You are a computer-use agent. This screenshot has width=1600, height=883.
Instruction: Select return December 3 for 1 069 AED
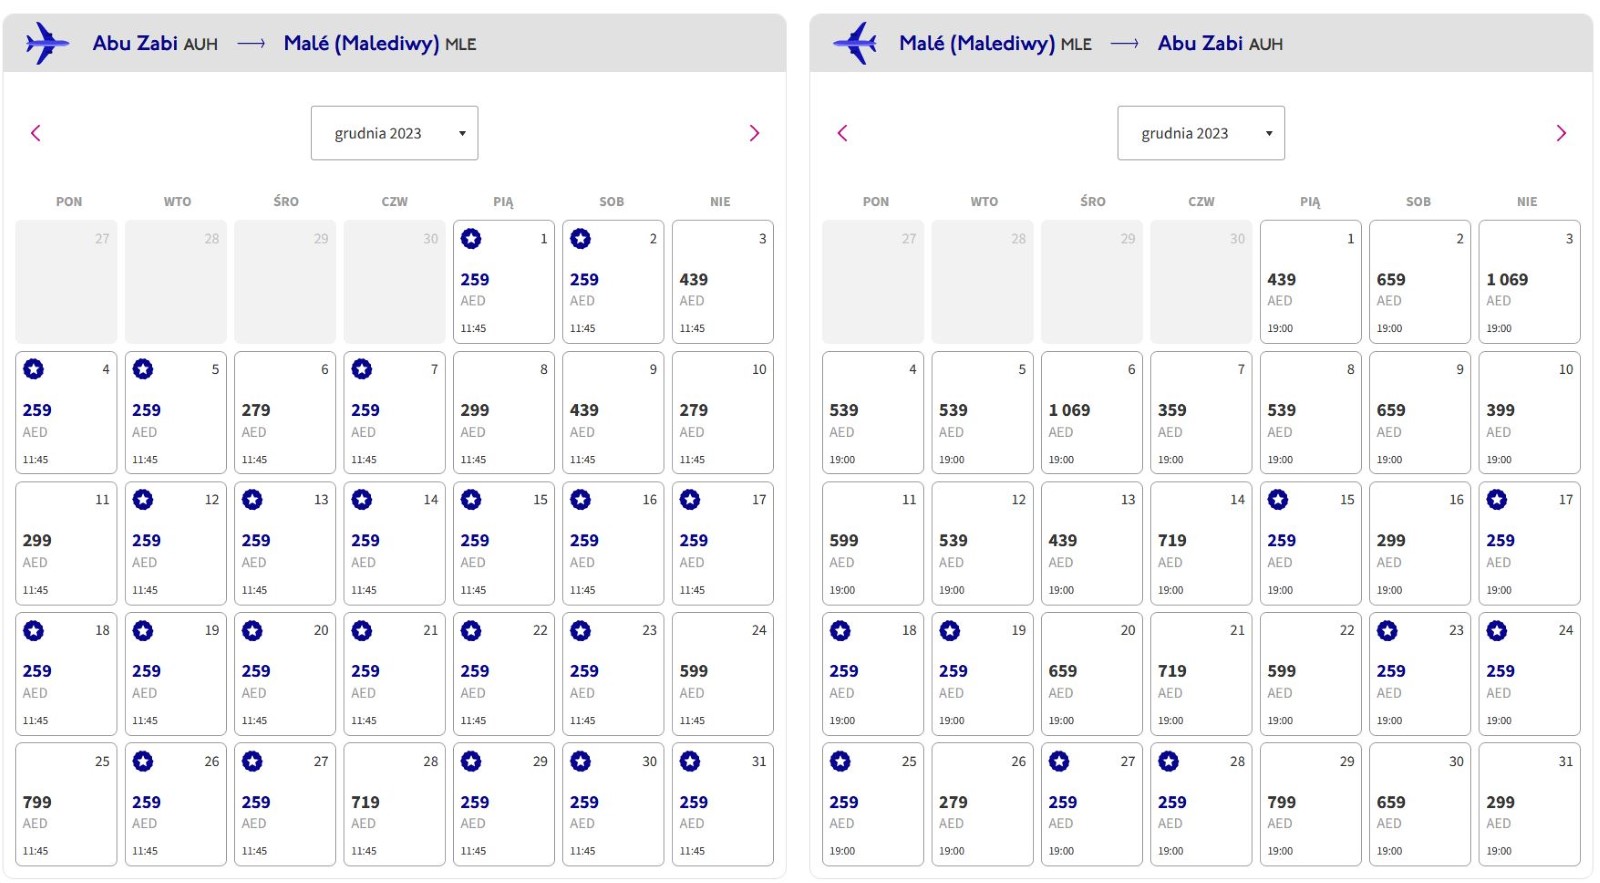pyautogui.click(x=1530, y=282)
